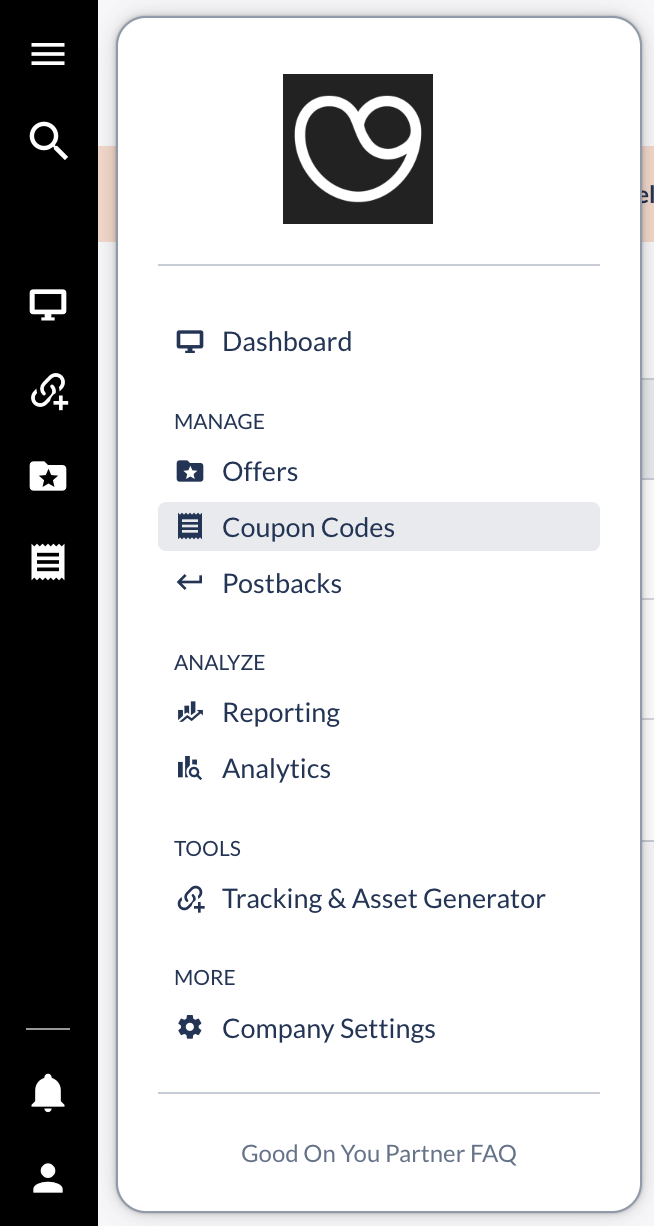Open Reporting under Analyze
The image size is (654, 1226).
click(281, 713)
